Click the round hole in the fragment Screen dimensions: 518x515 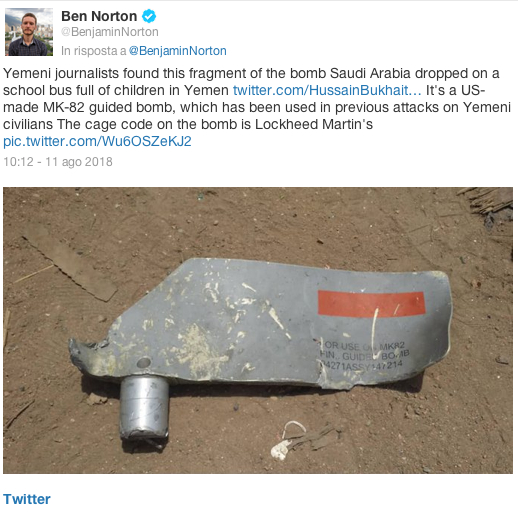[x=144, y=363]
